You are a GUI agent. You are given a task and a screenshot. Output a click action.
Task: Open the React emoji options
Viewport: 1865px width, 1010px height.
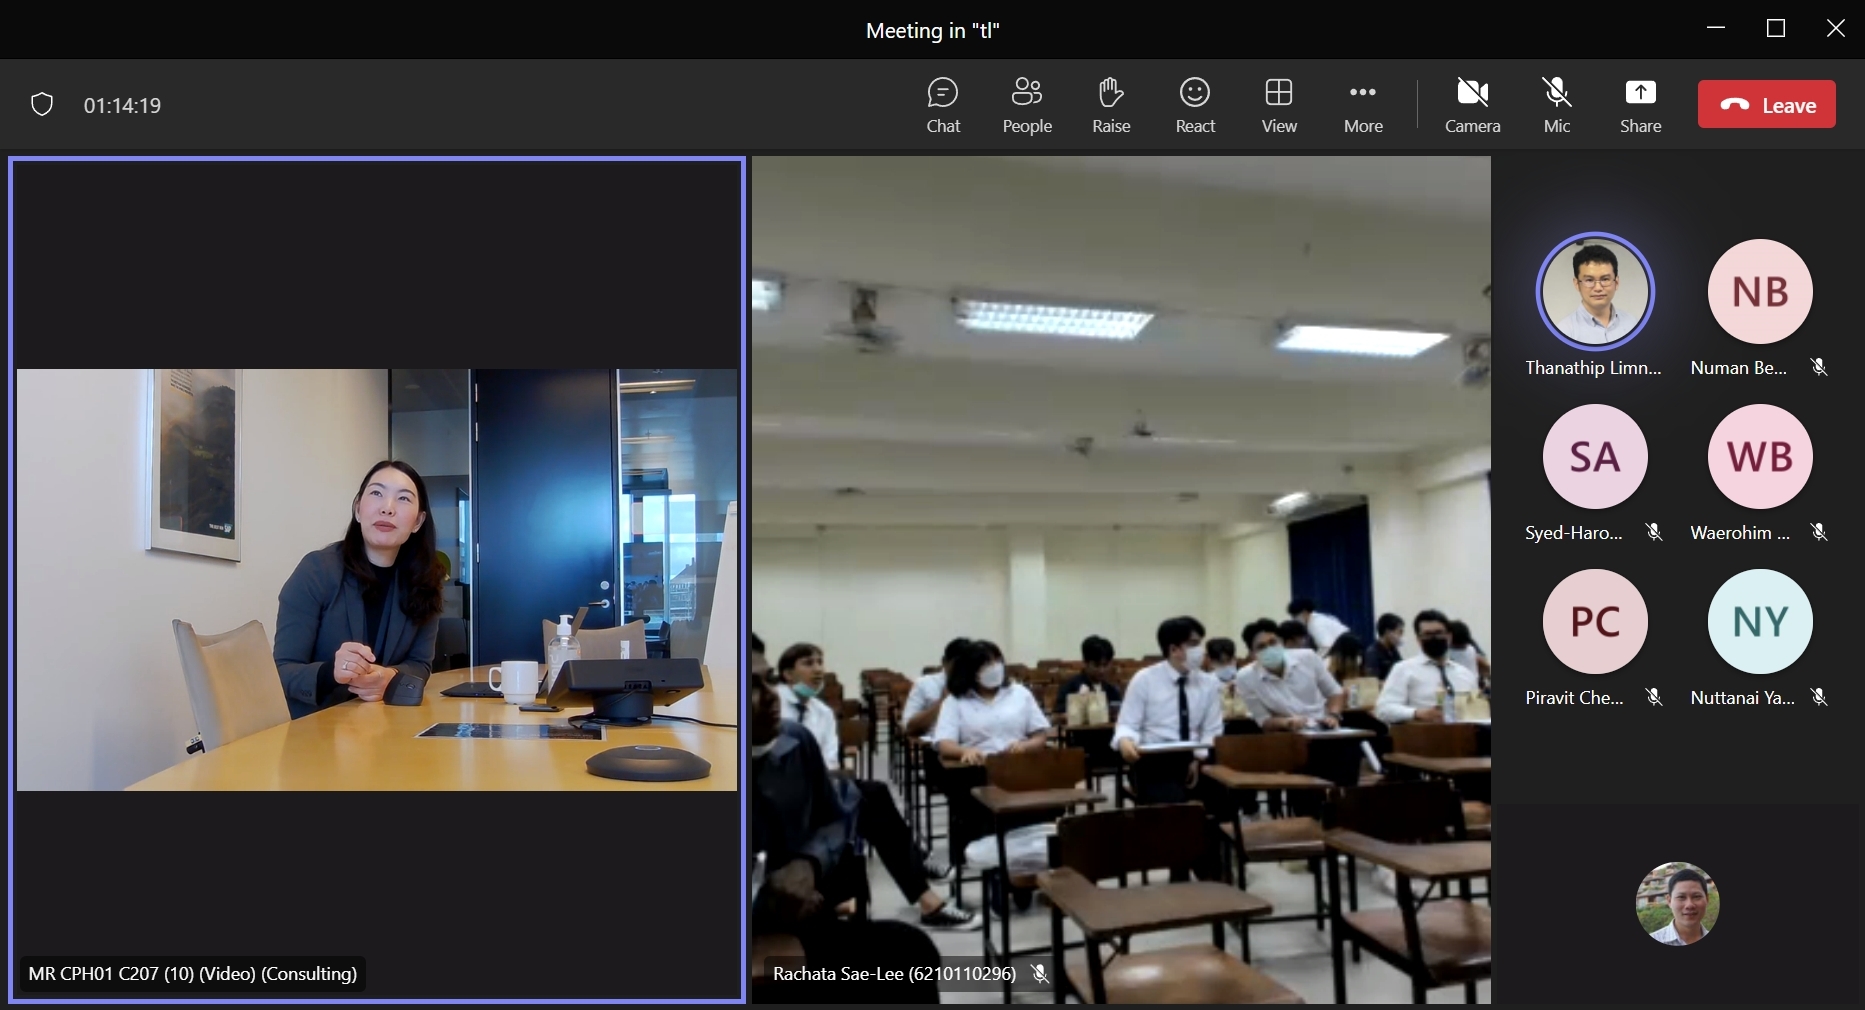[x=1195, y=105]
